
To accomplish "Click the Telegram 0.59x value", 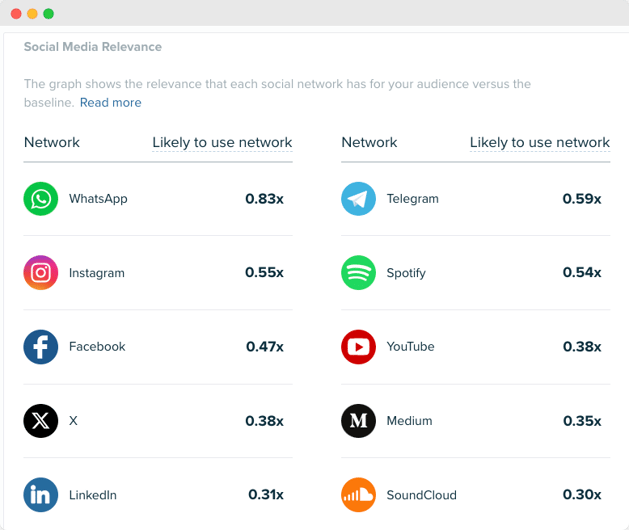I will click(x=582, y=199).
